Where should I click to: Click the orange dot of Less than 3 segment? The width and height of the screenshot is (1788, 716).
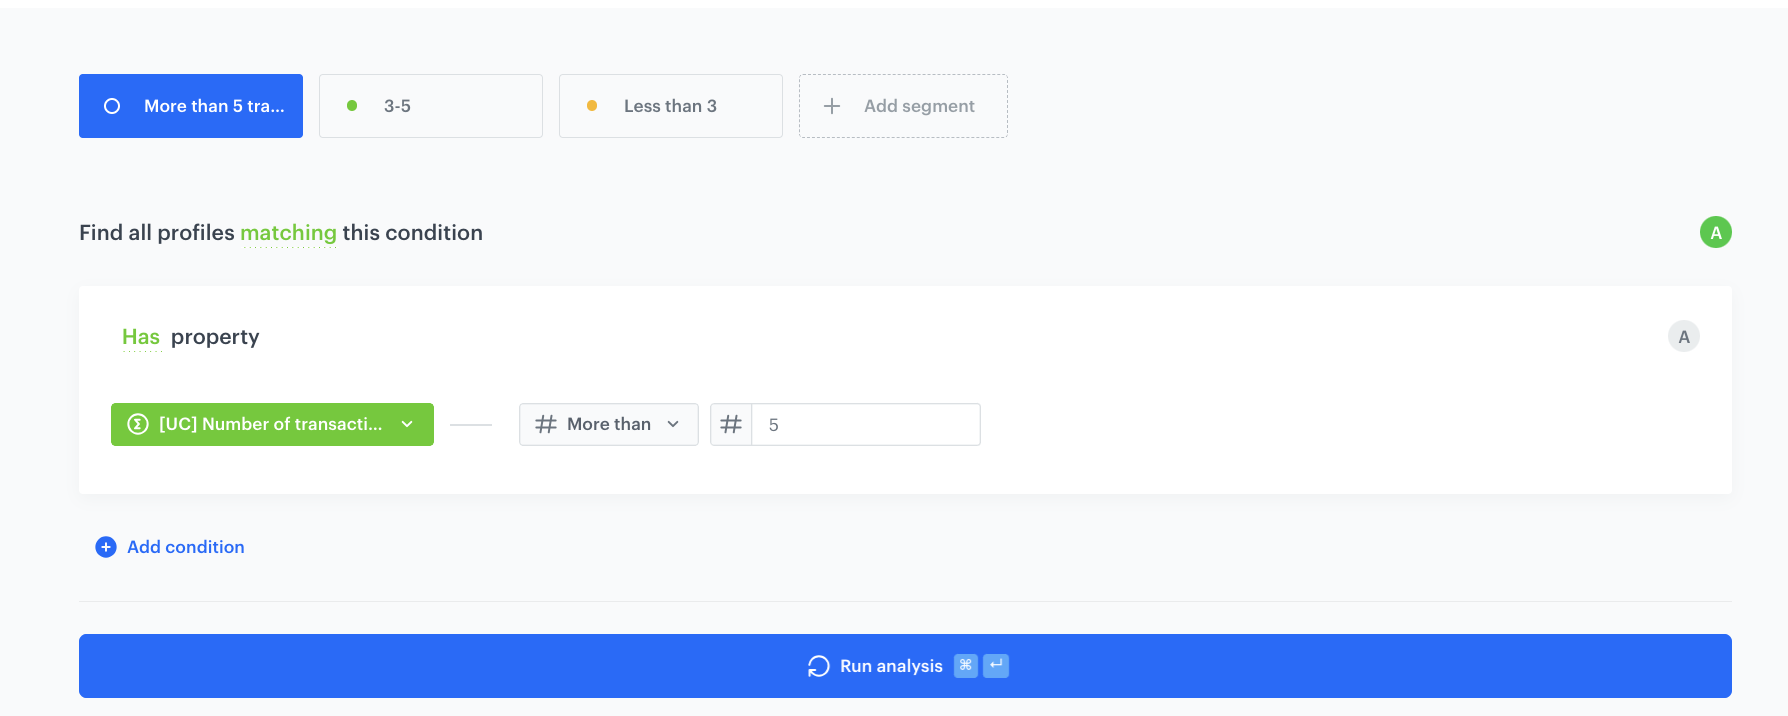pyautogui.click(x=592, y=106)
